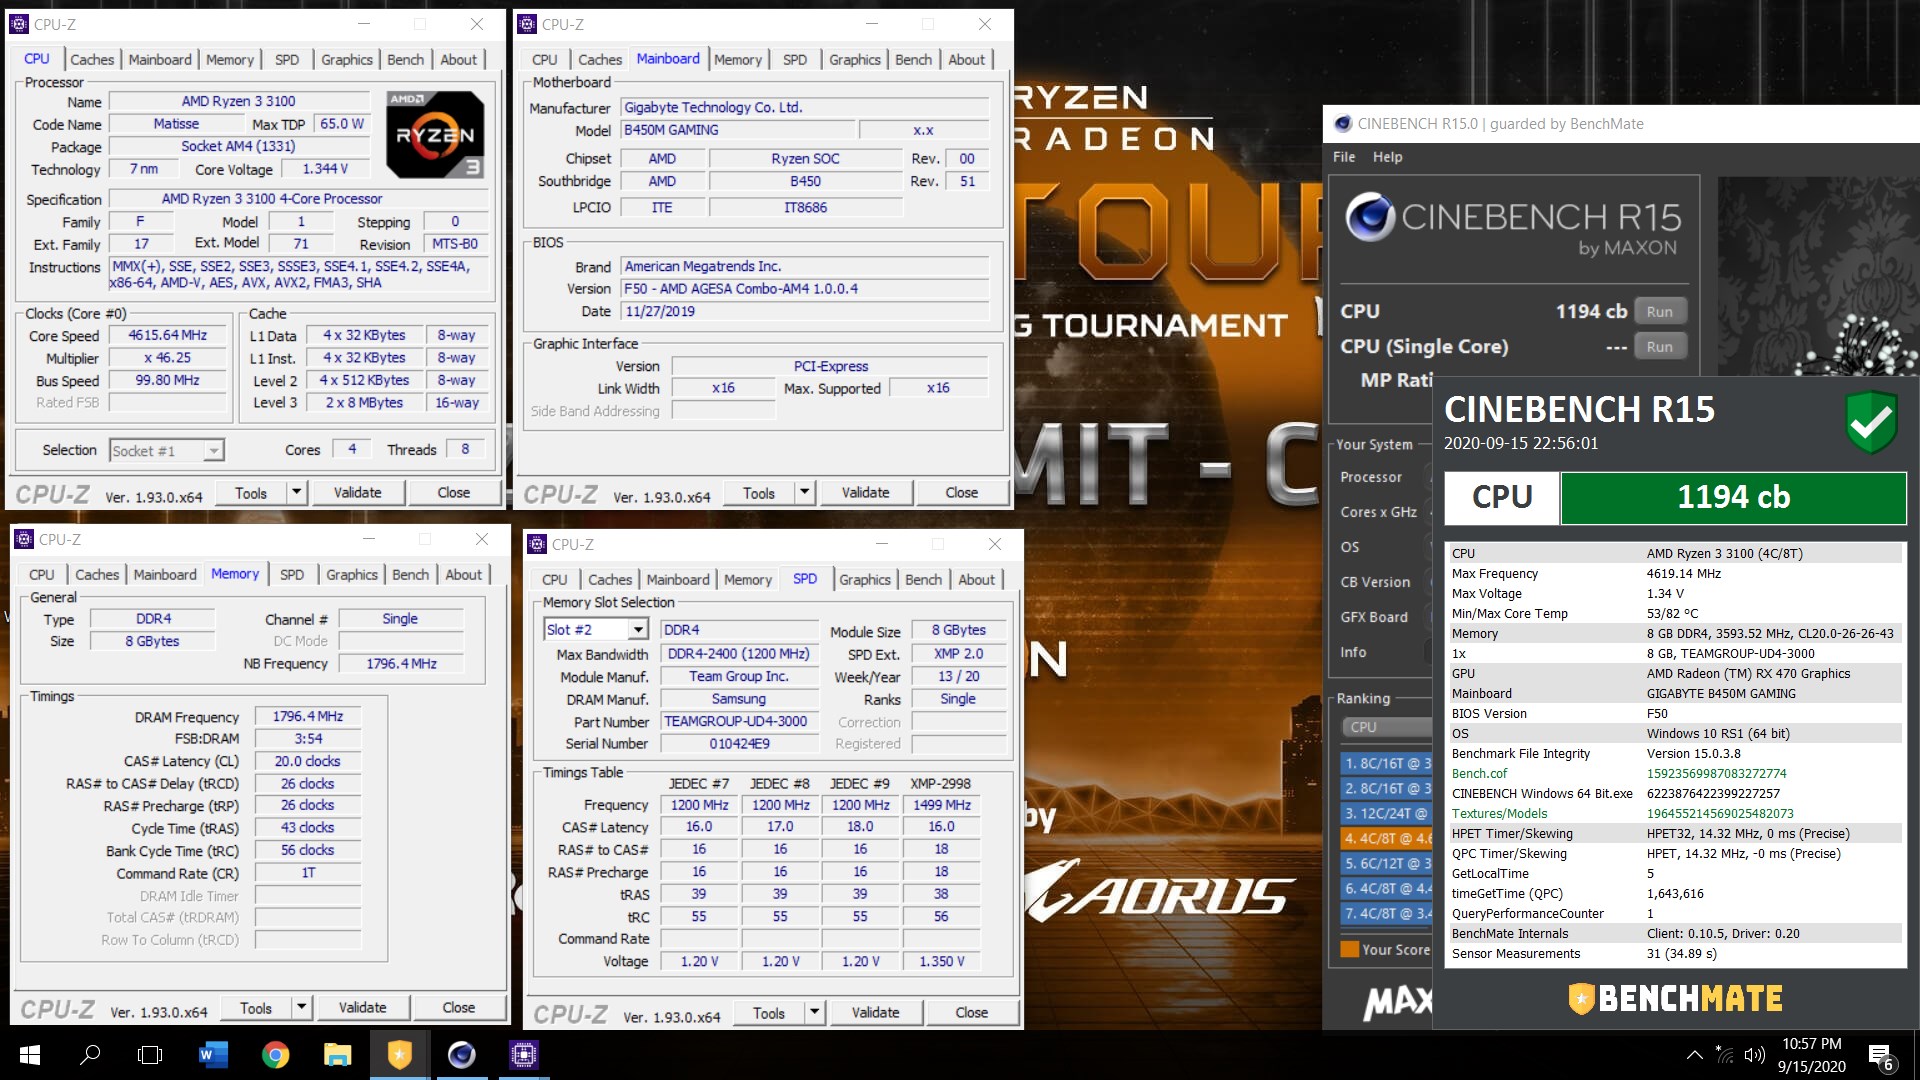Open Graphics tab in Memory window
Screen dimensions: 1920x1080
[352, 575]
